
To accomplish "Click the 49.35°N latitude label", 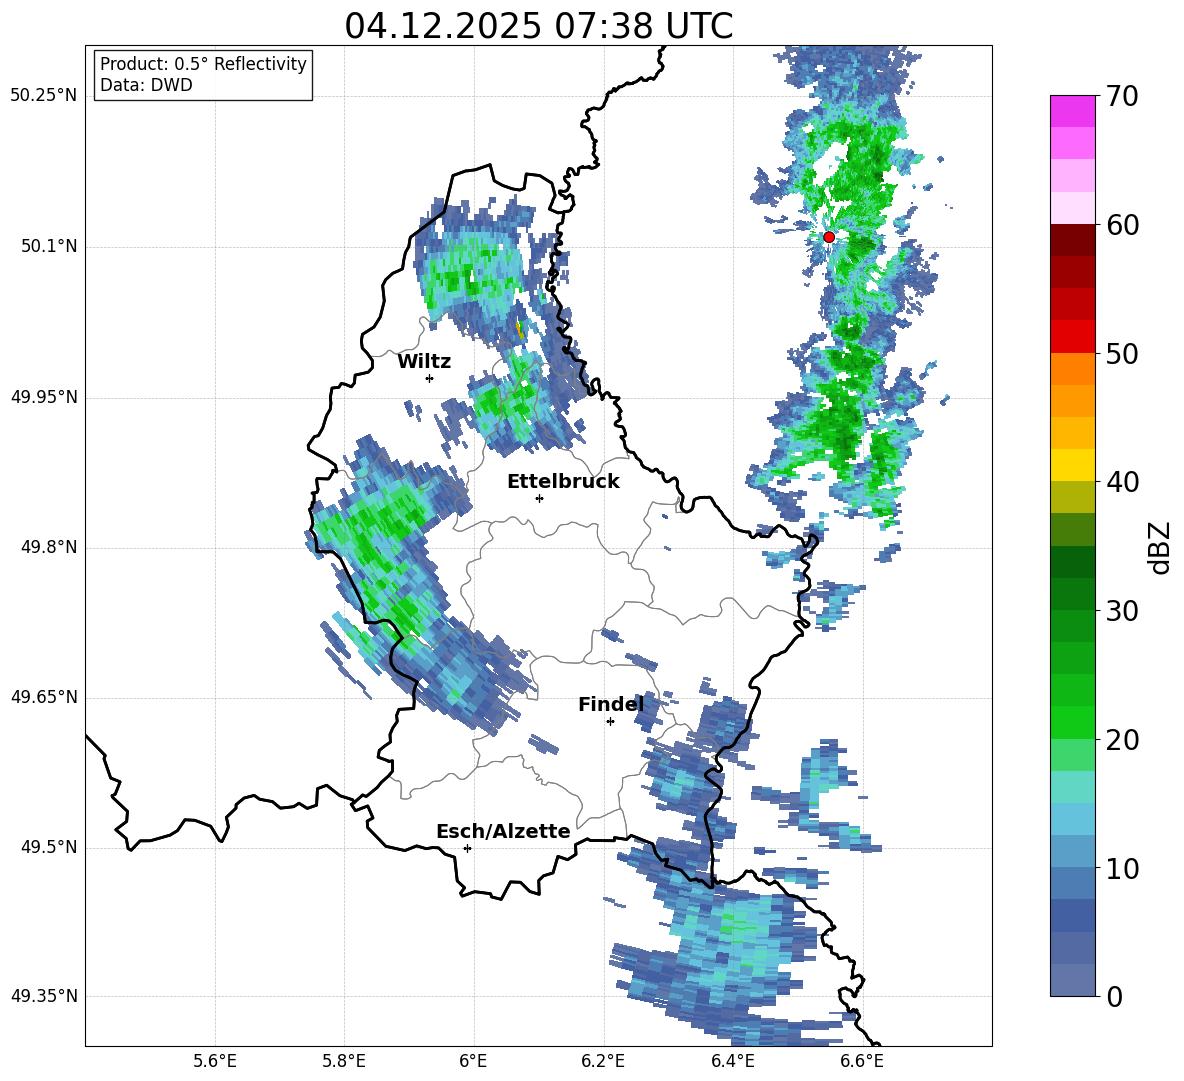I will 44,996.
